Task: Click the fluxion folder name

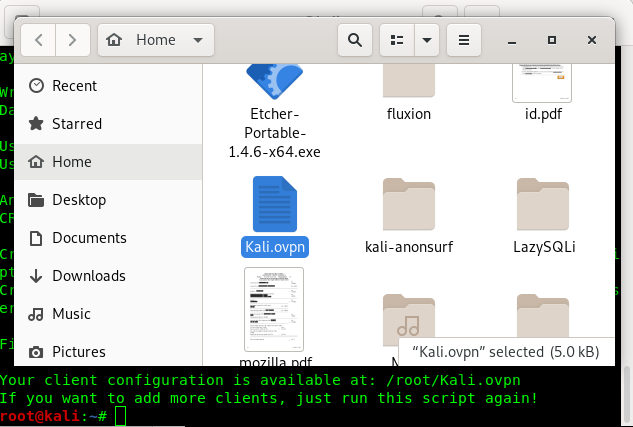Action: pyautogui.click(x=409, y=114)
